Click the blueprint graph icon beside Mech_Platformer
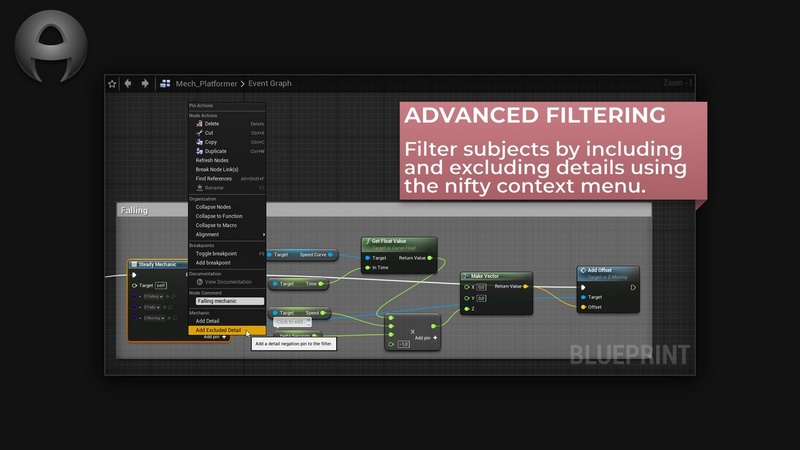Screen dimensions: 800x450 [x=165, y=84]
